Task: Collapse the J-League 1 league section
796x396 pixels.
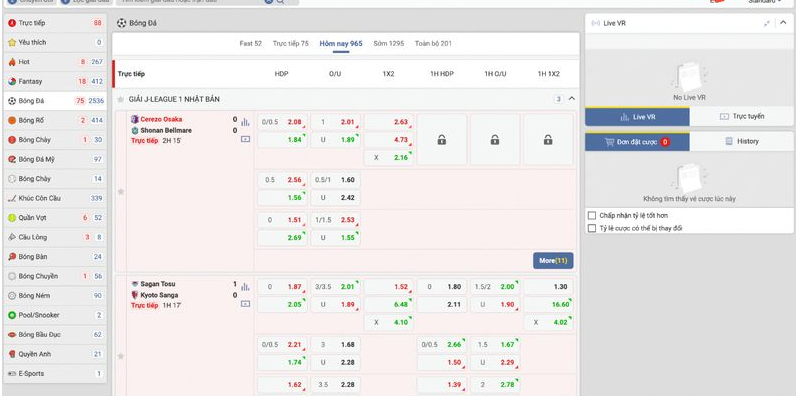Action: pyautogui.click(x=572, y=99)
